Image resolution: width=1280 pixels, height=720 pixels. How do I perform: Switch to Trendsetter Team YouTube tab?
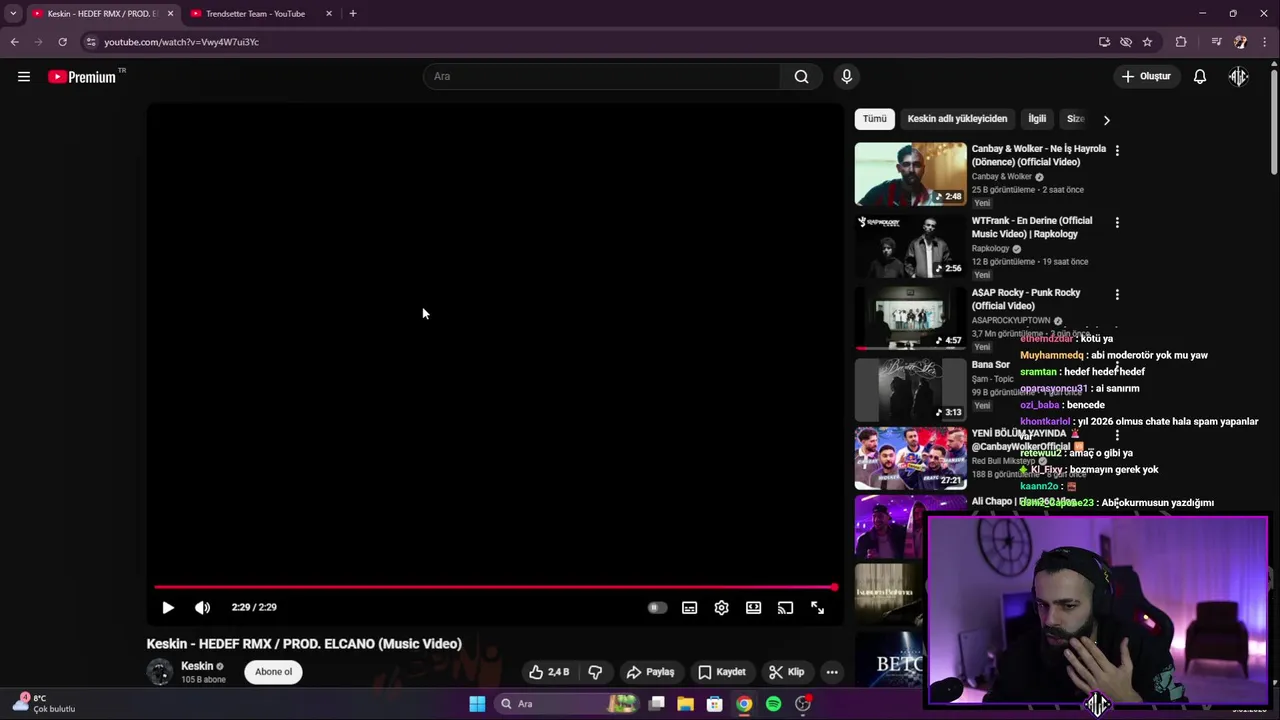[255, 14]
